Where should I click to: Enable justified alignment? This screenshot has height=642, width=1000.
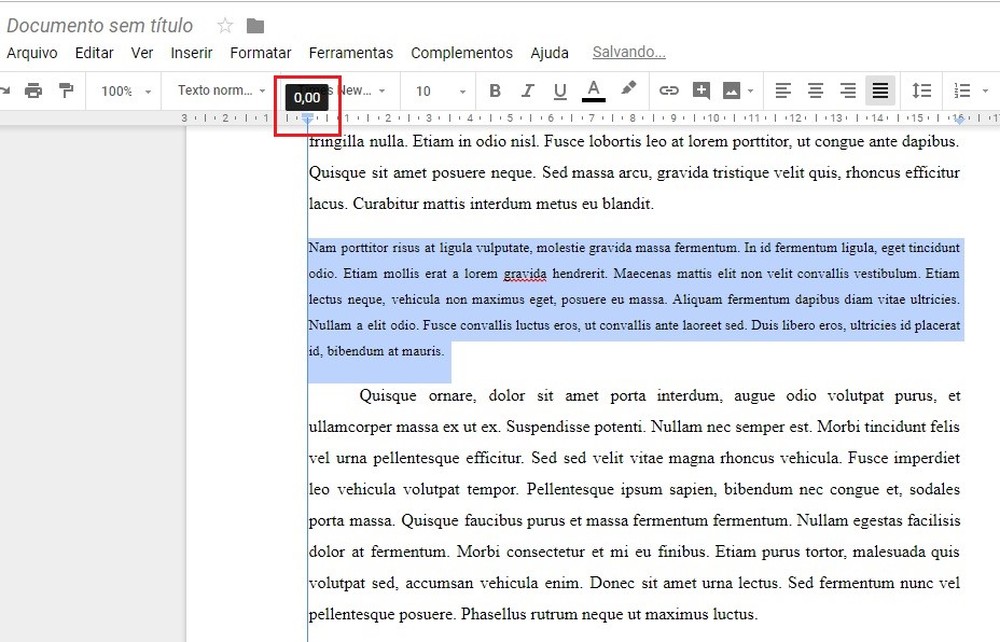coord(879,90)
